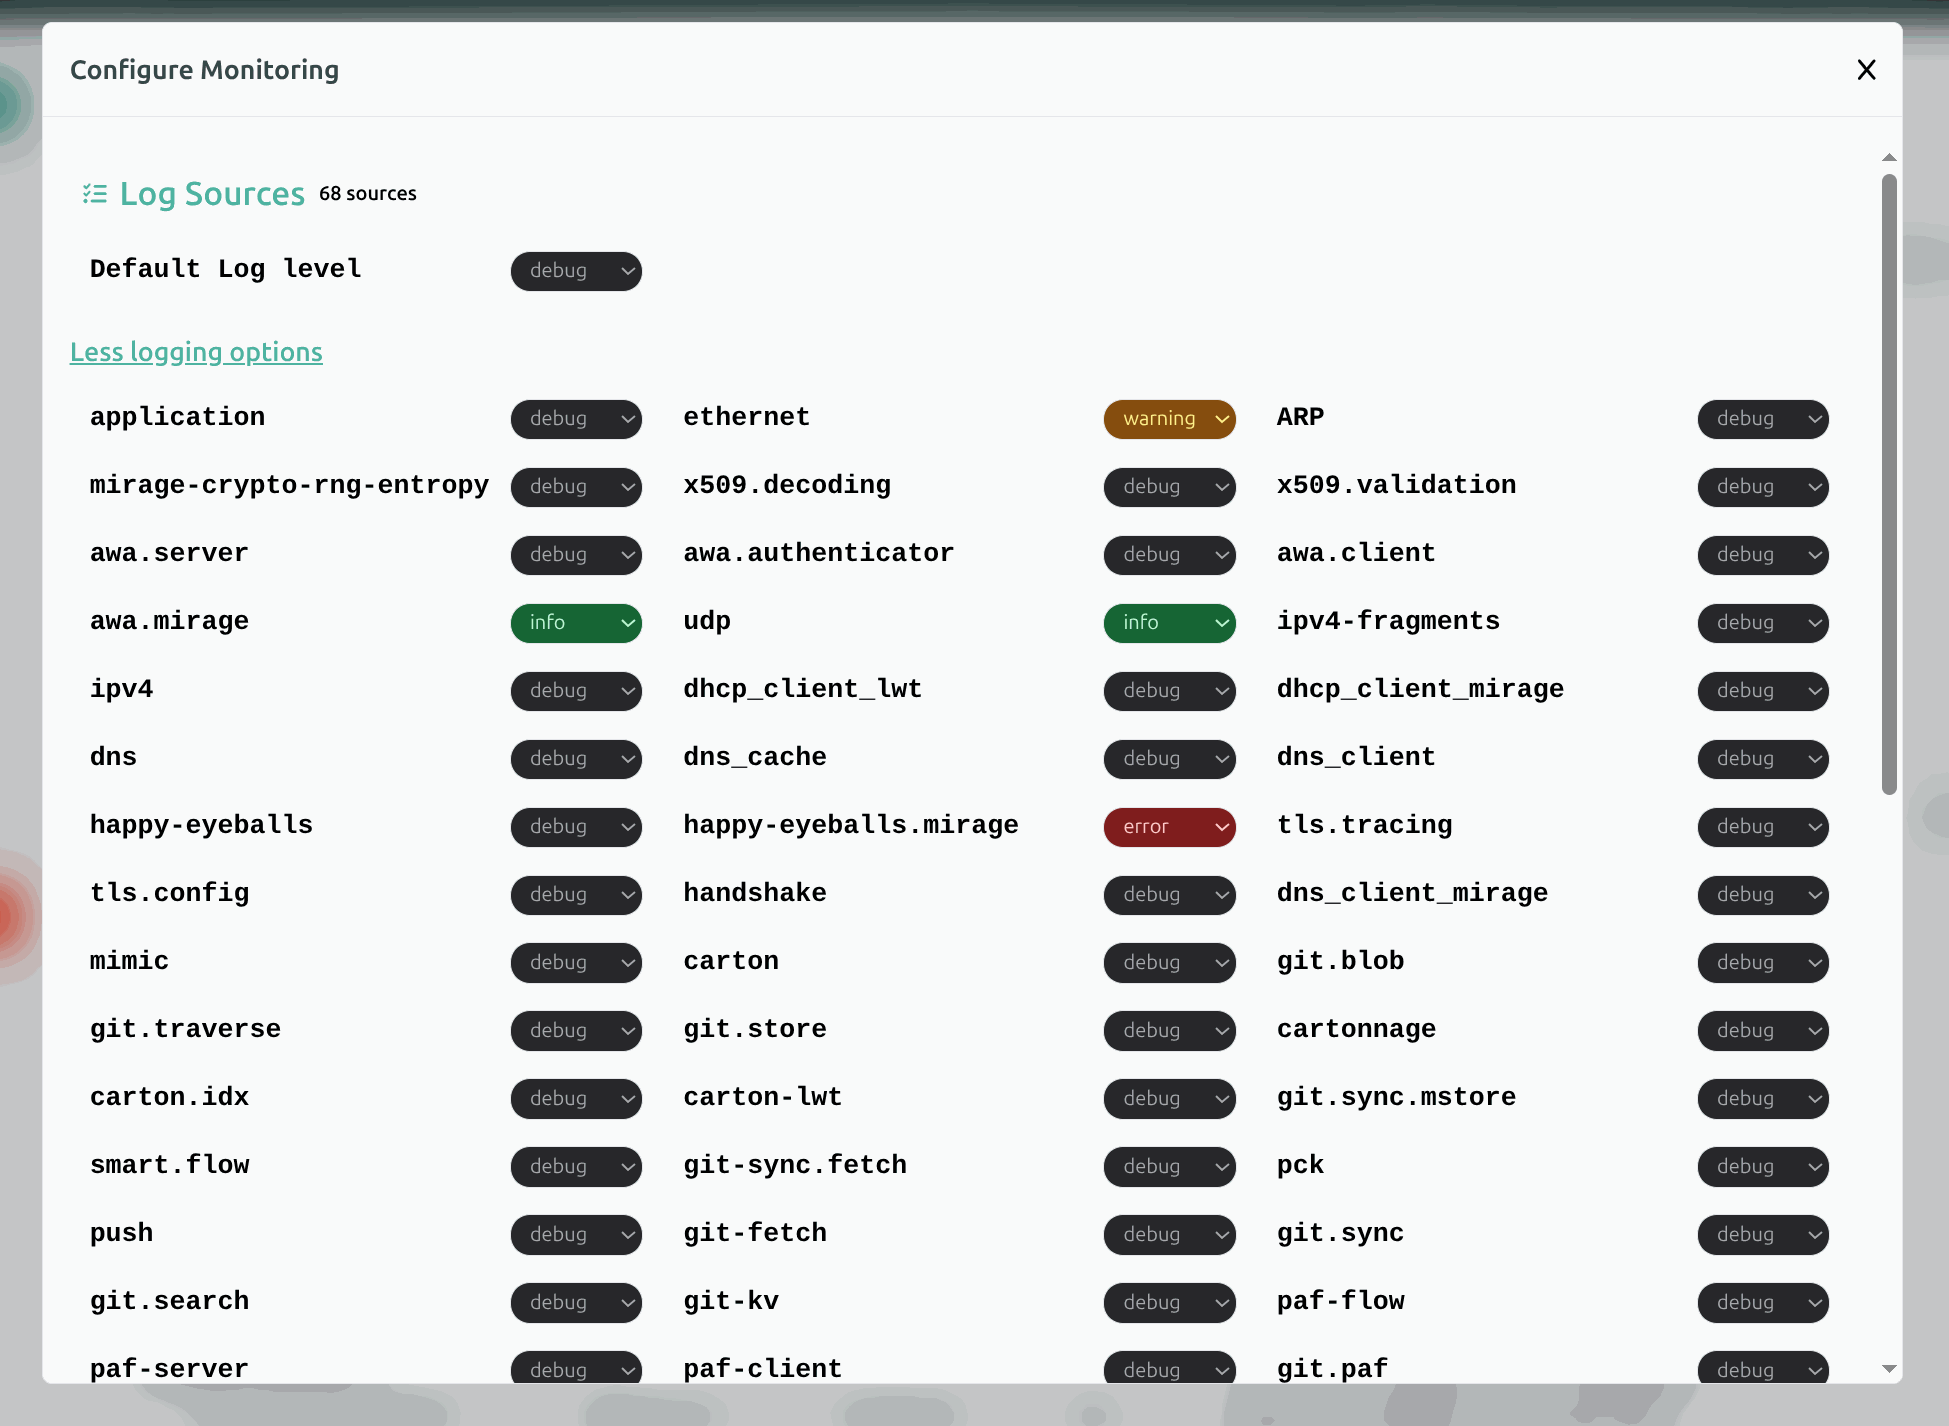Open the git-fetch level dropdown
The height and width of the screenshot is (1426, 1949).
click(1169, 1235)
